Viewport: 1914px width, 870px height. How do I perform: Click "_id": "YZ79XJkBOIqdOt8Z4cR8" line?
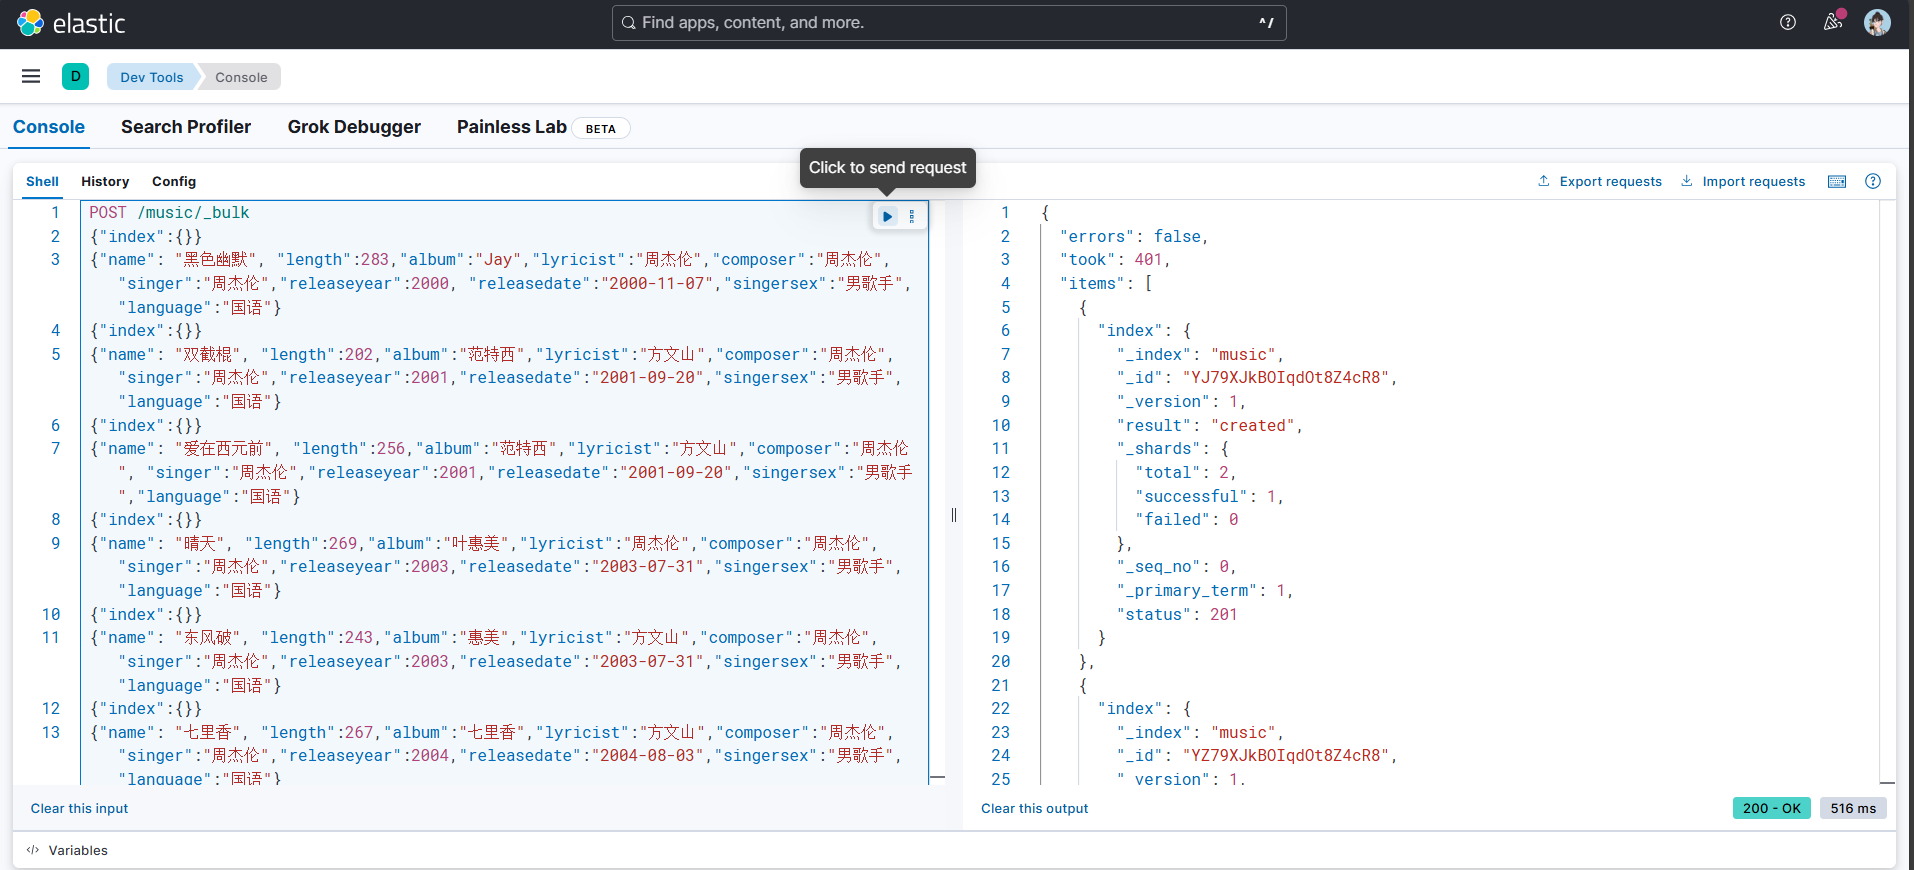point(1256,756)
